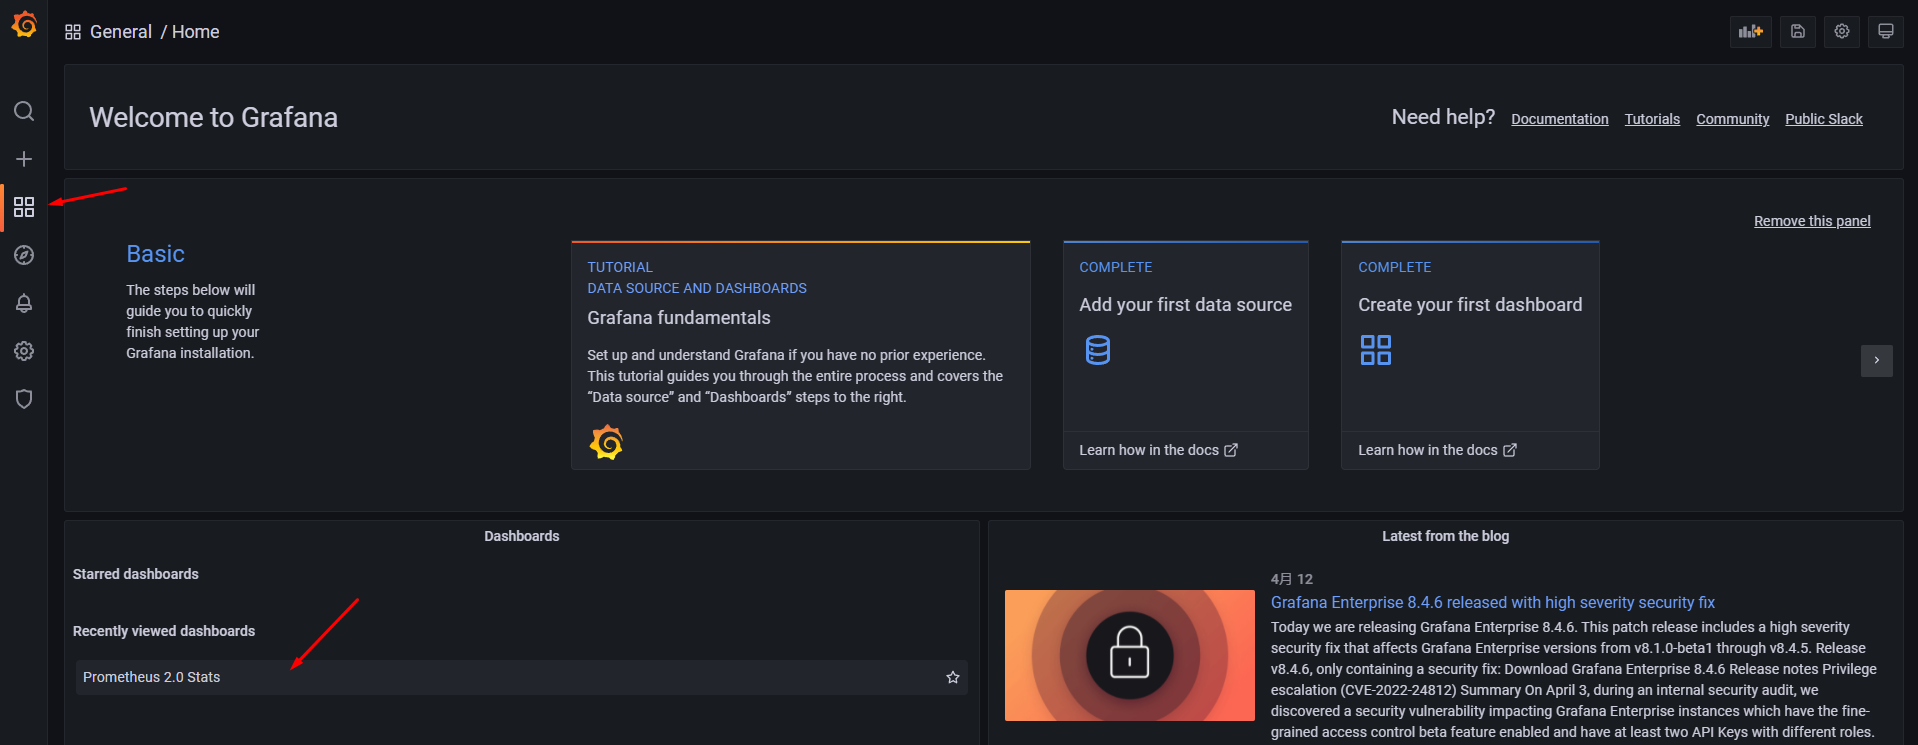Viewport: 1918px width, 745px height.
Task: Click the Add panel toolbar icon
Action: click(x=1751, y=31)
